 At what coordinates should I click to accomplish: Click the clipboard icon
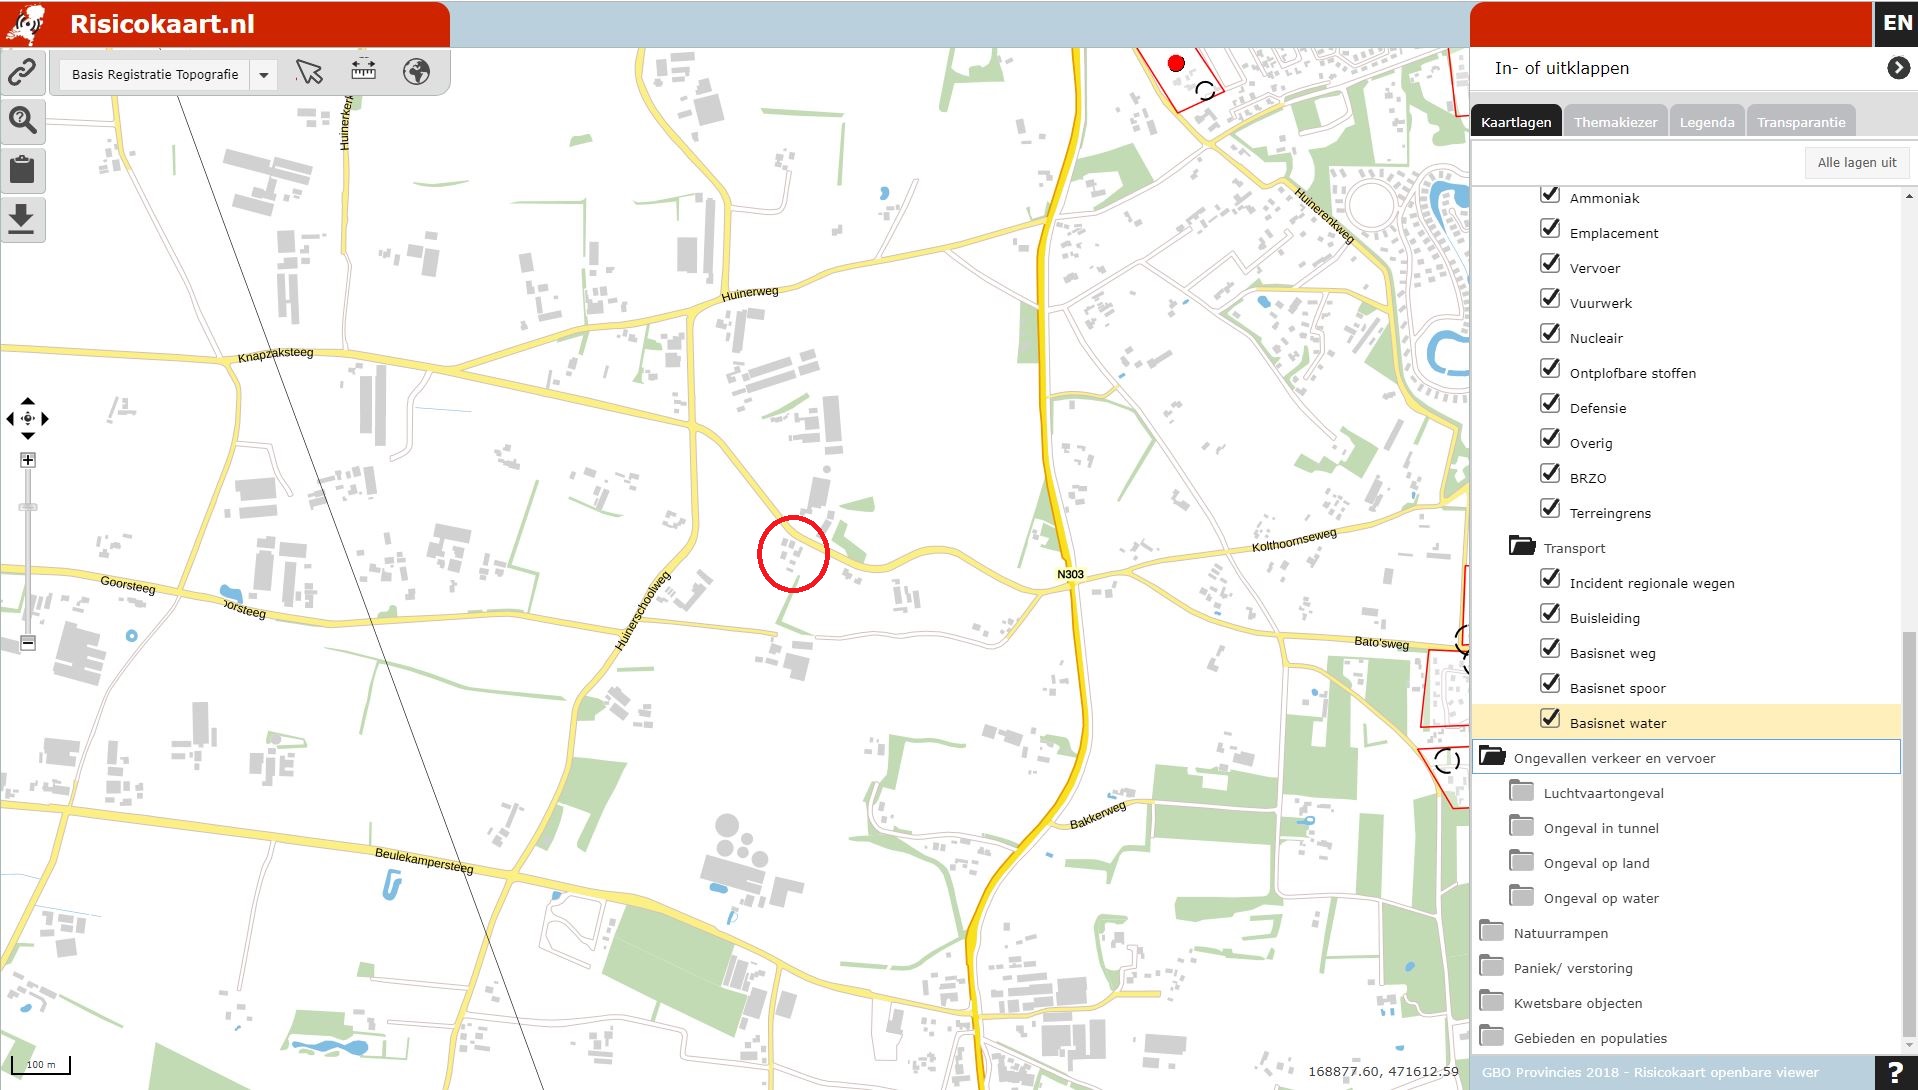22,169
